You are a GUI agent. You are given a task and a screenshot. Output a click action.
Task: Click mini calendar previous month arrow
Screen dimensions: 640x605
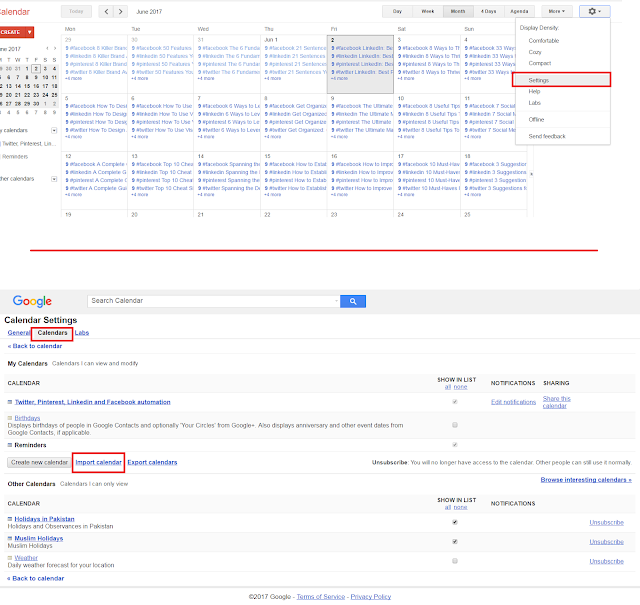(47, 48)
